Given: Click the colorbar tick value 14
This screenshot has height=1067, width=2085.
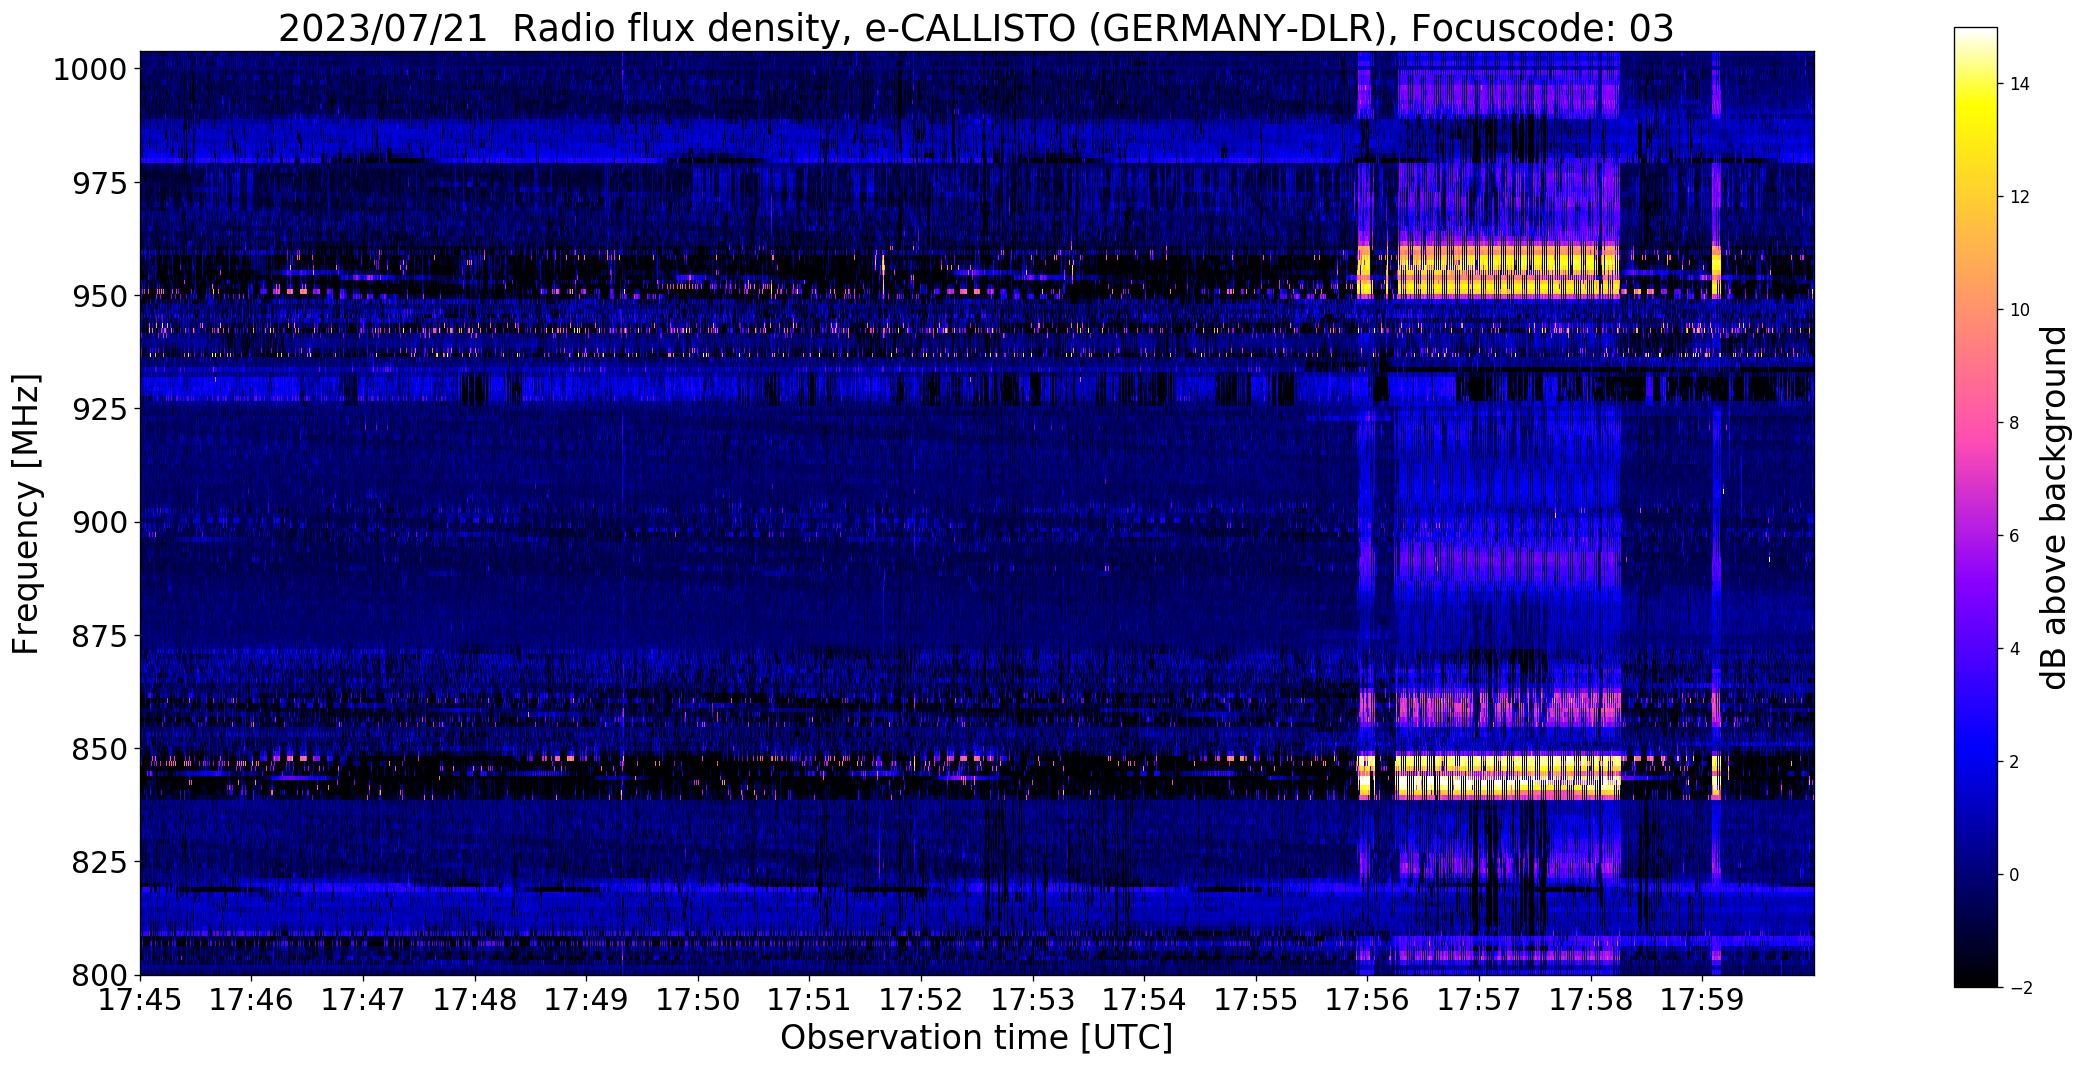Looking at the screenshot, I should 2019,84.
